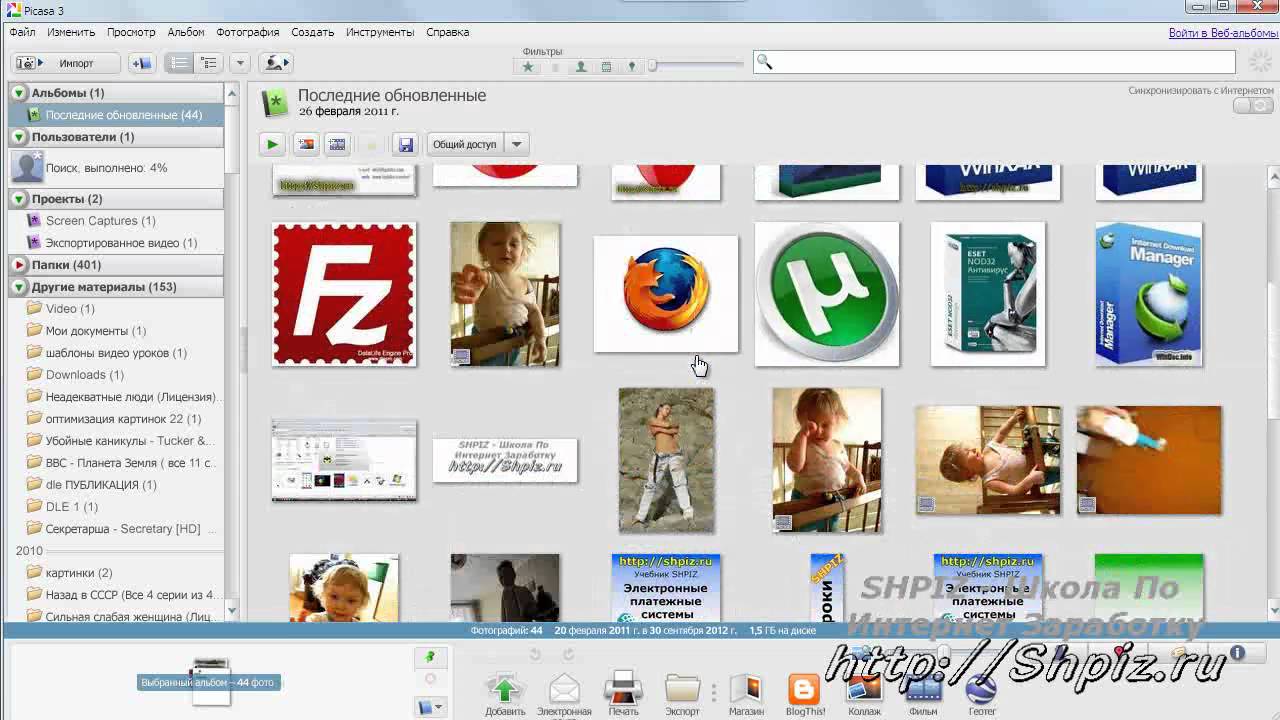The width and height of the screenshot is (1280, 720).
Task: Focus the search input field
Action: pos(995,62)
